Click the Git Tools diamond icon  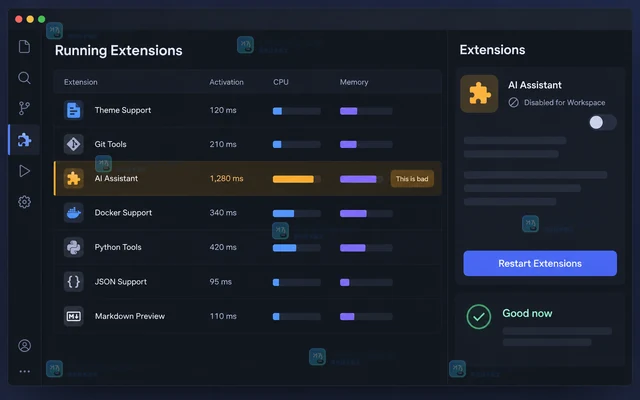click(73, 144)
